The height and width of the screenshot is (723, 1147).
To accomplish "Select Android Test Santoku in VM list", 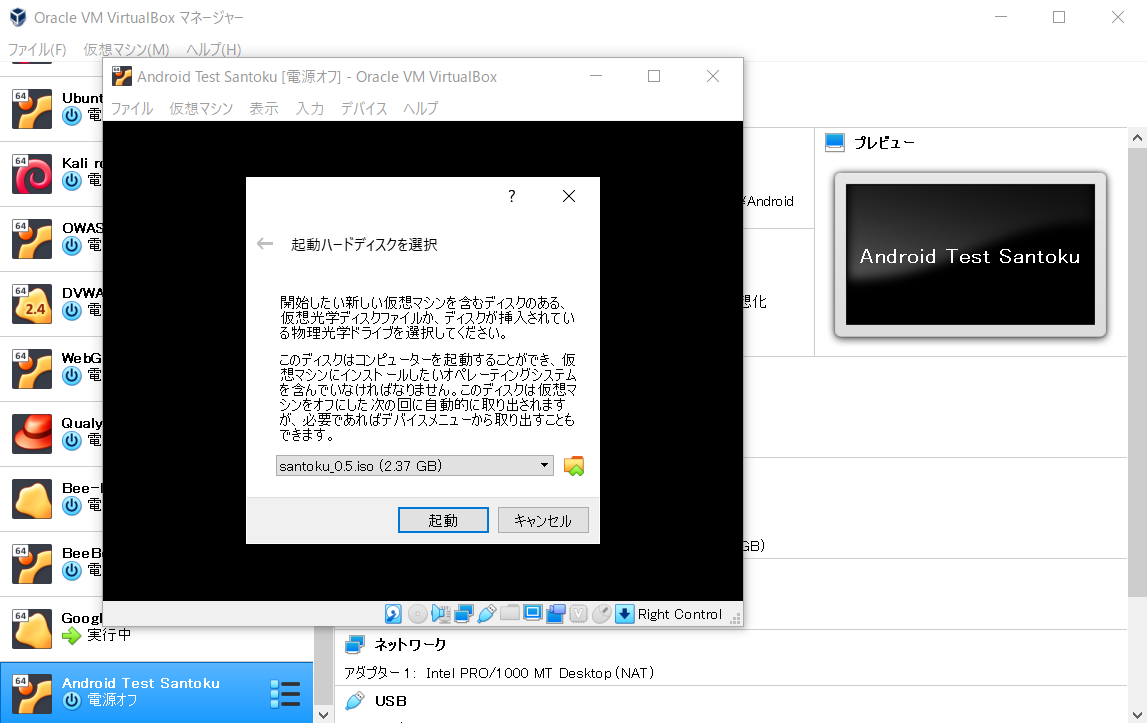I will point(157,693).
